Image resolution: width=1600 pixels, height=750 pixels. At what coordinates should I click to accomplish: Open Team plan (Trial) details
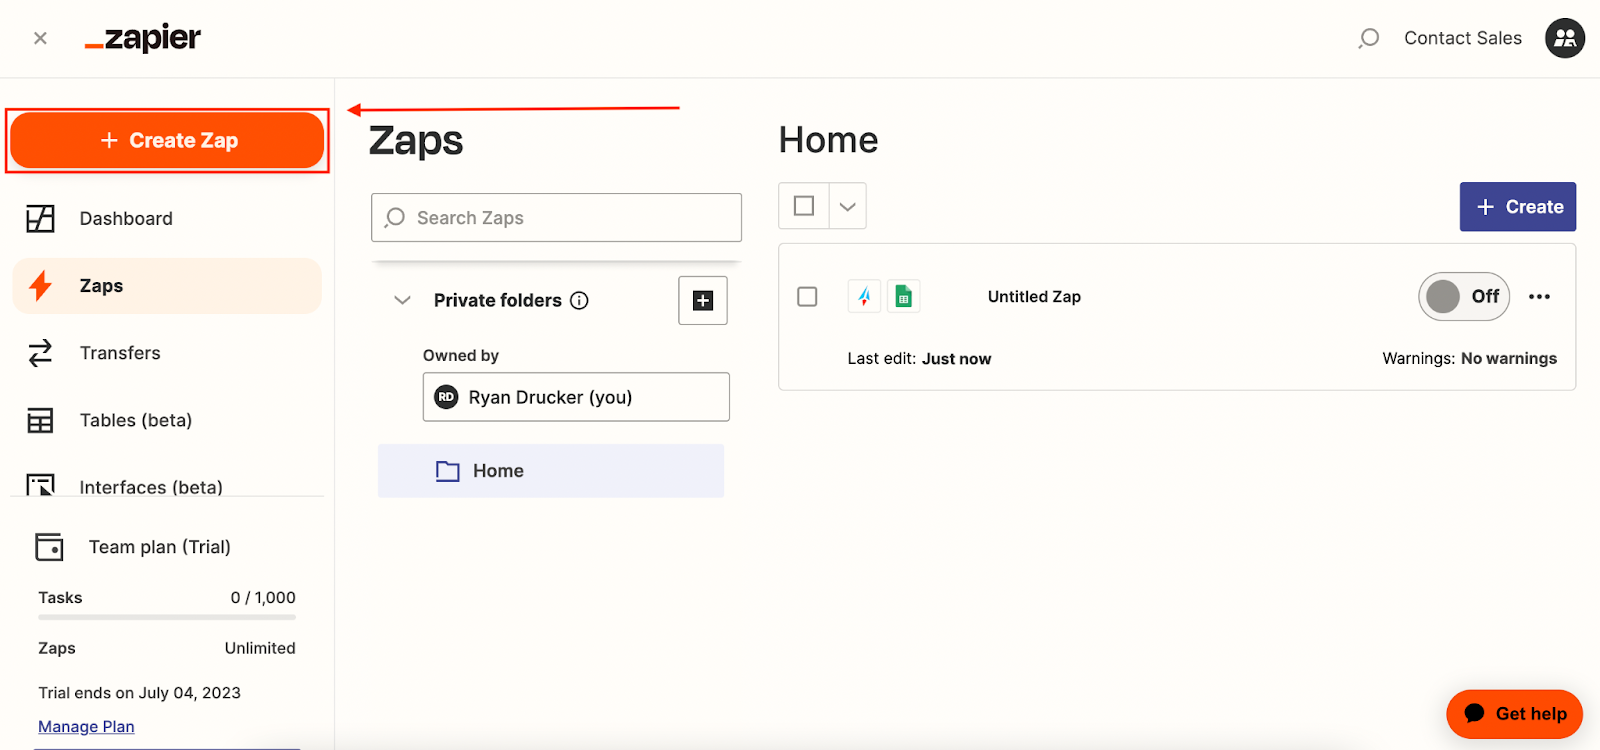click(159, 547)
